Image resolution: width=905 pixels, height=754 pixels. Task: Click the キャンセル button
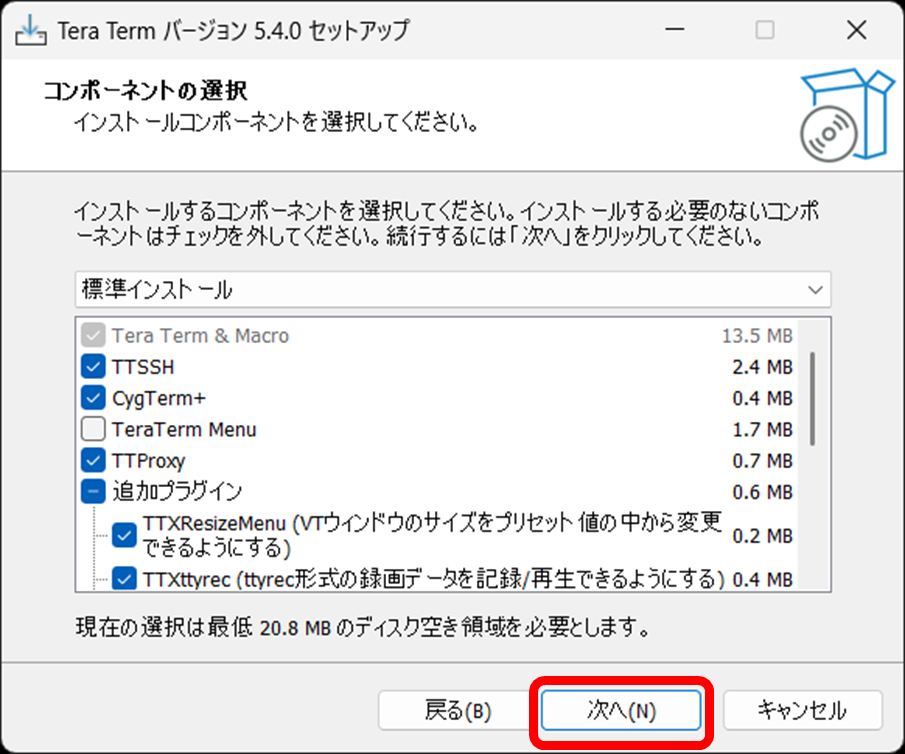pyautogui.click(x=802, y=711)
